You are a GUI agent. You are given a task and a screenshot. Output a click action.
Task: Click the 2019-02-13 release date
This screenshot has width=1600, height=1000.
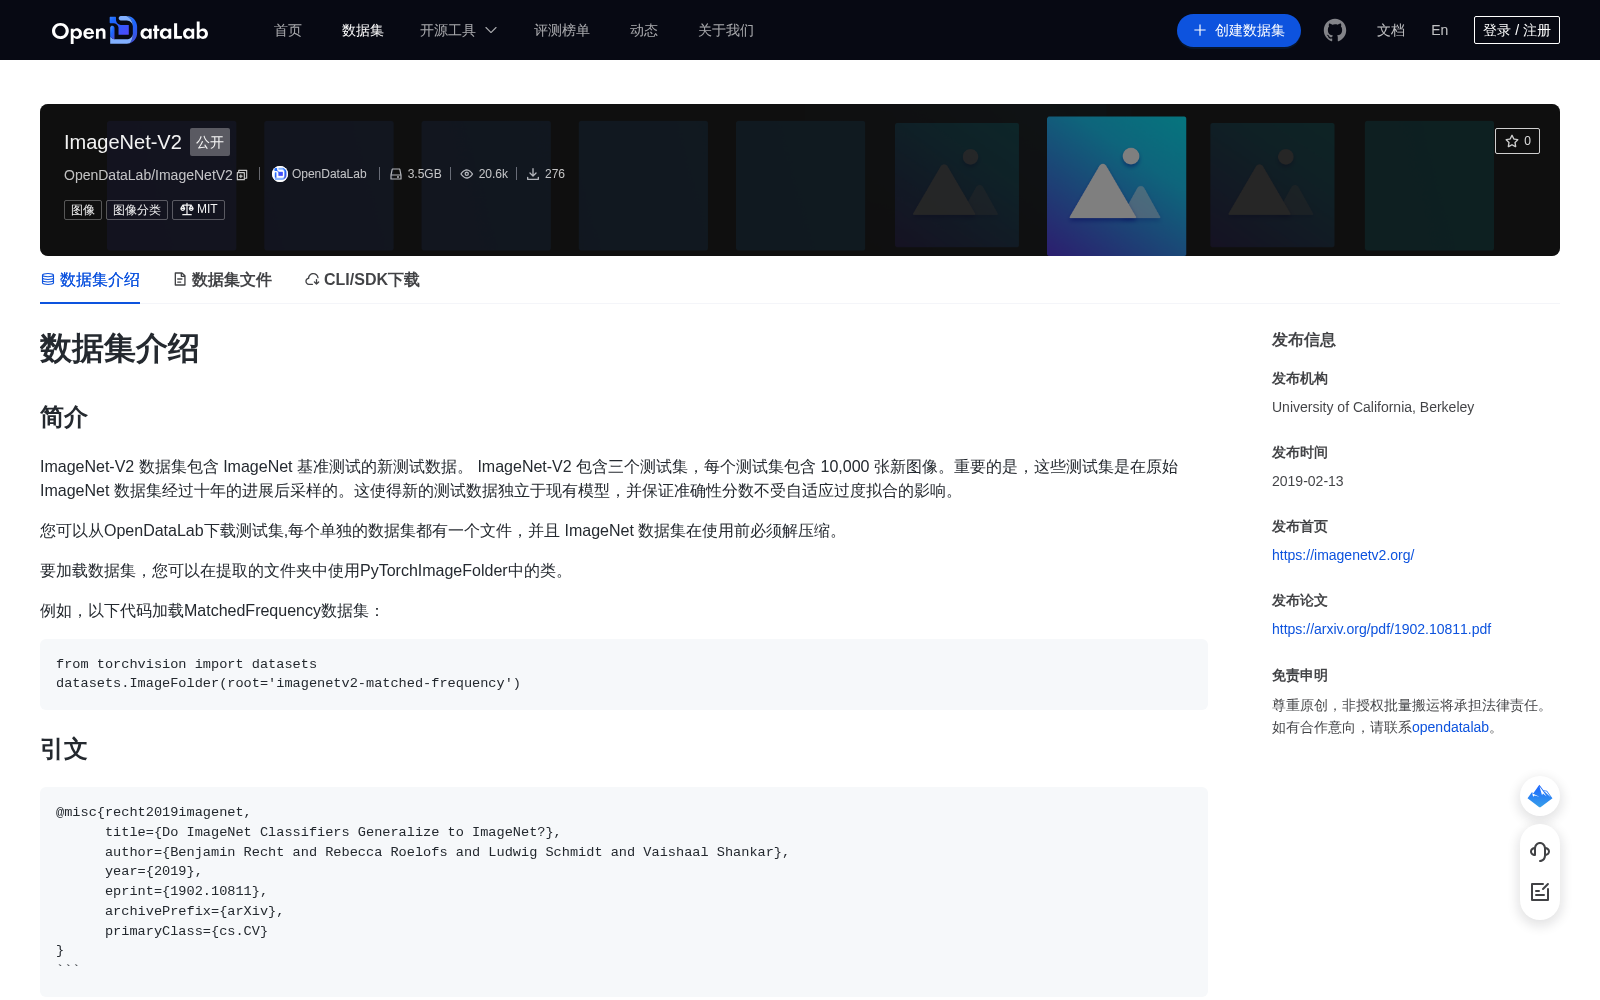point(1308,481)
